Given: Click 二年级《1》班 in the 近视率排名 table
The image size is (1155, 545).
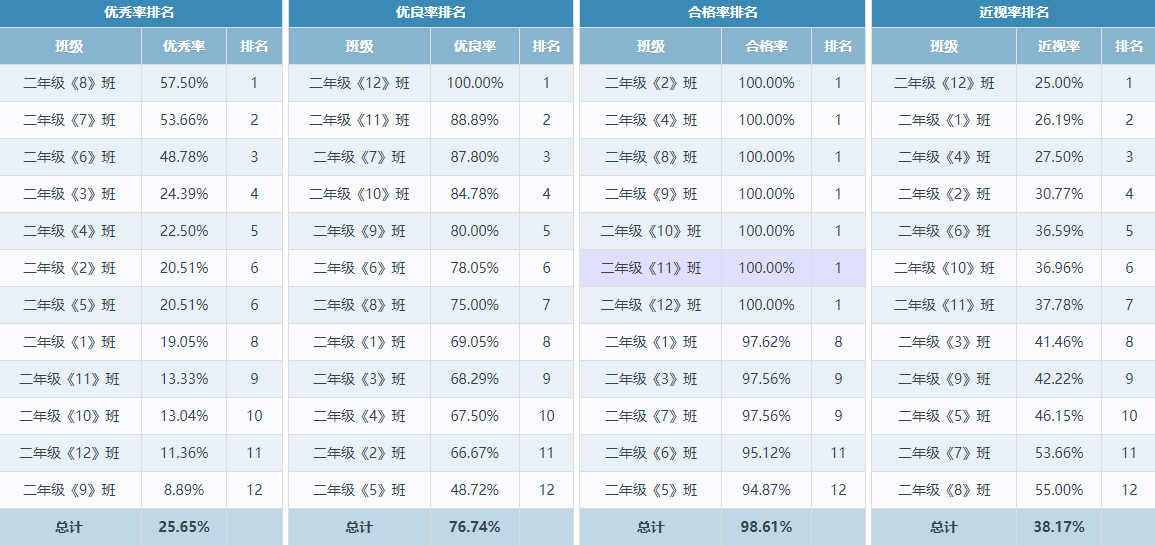Looking at the screenshot, I should (x=944, y=120).
